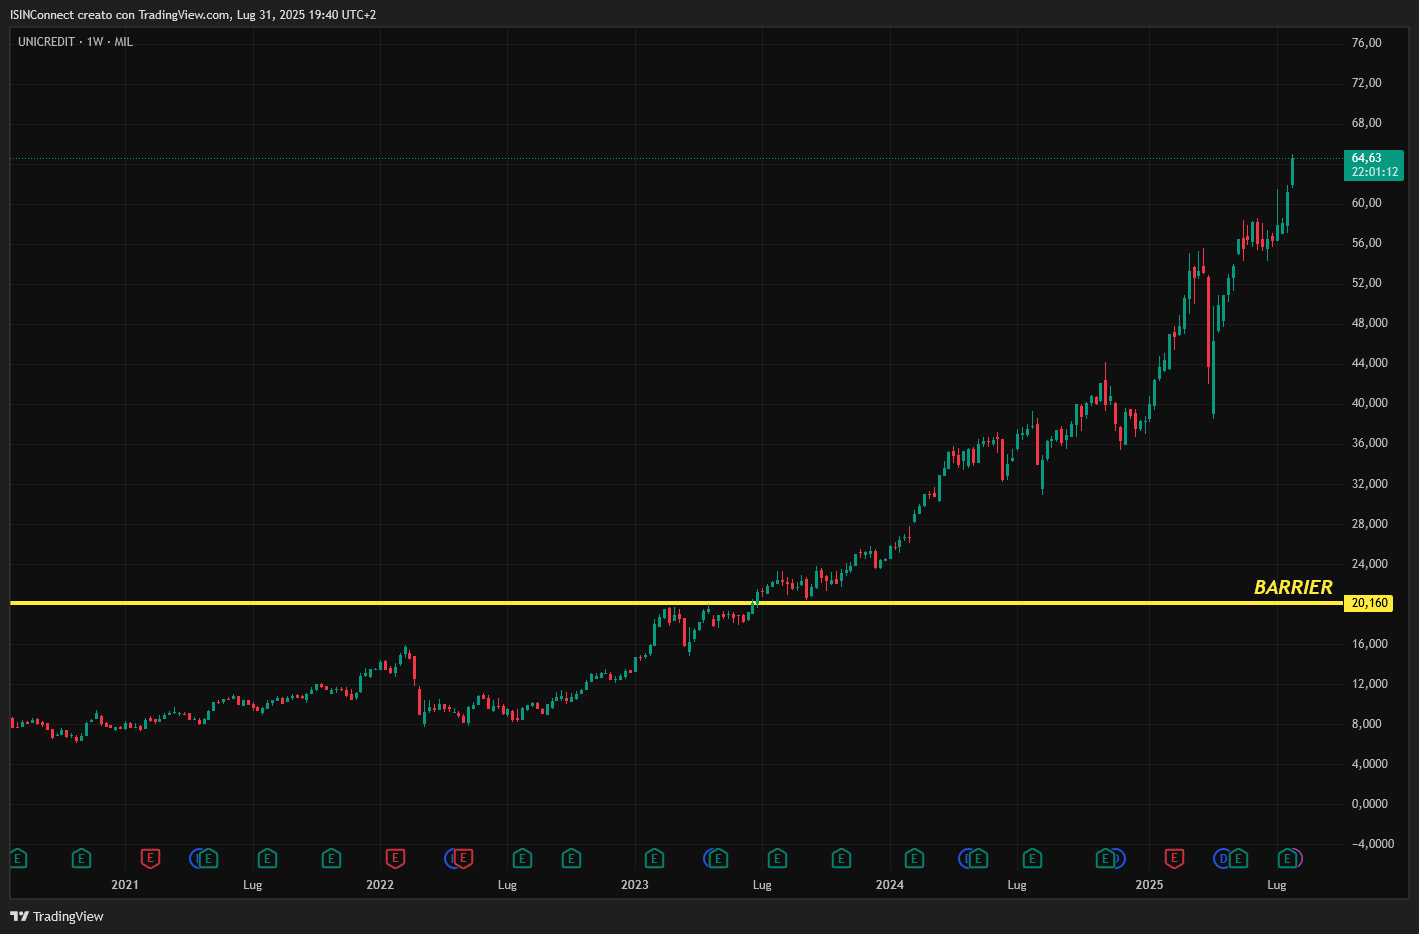Click the 2024 time axis label
The image size is (1419, 934).
[x=890, y=885]
